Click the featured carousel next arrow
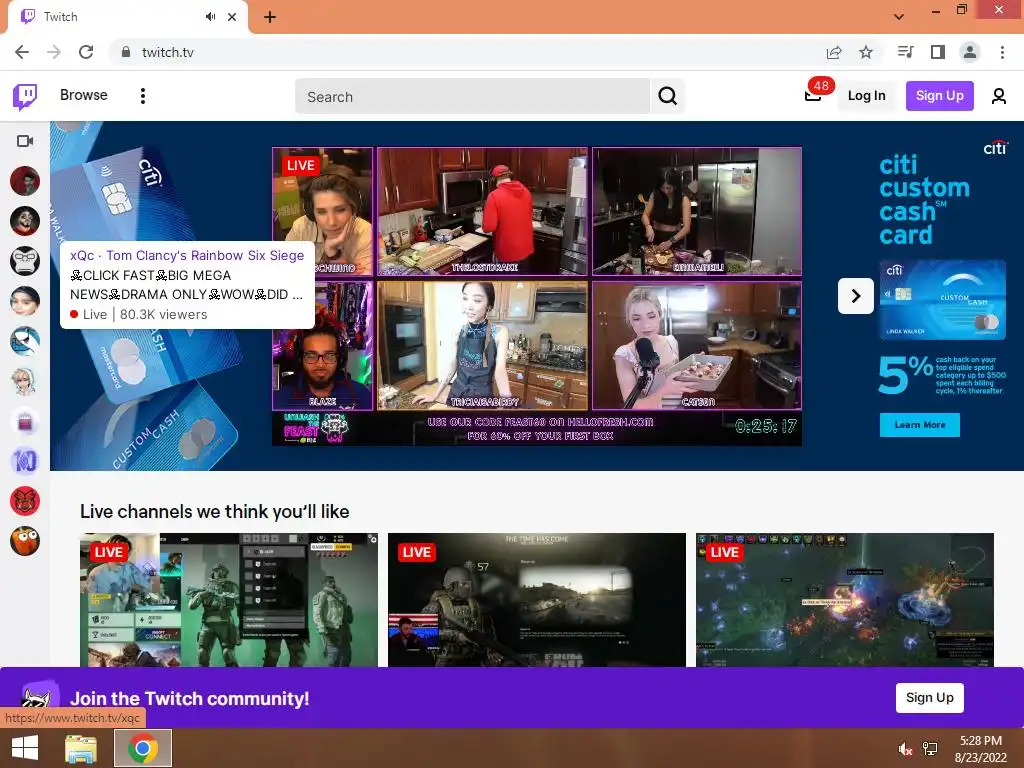Screen dimensions: 1024x768 point(856,296)
